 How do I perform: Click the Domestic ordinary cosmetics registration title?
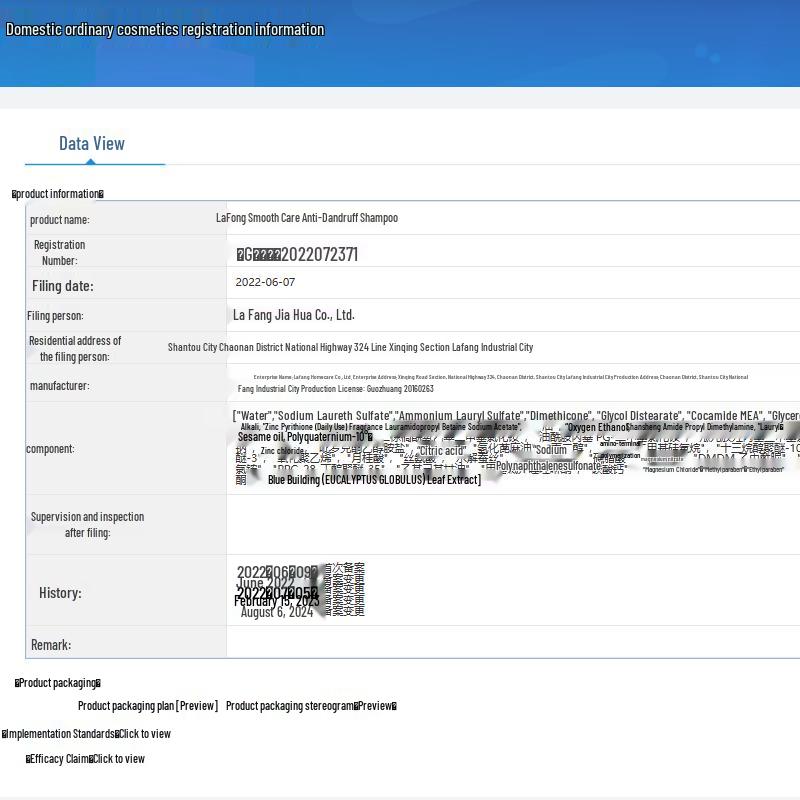pos(165,29)
